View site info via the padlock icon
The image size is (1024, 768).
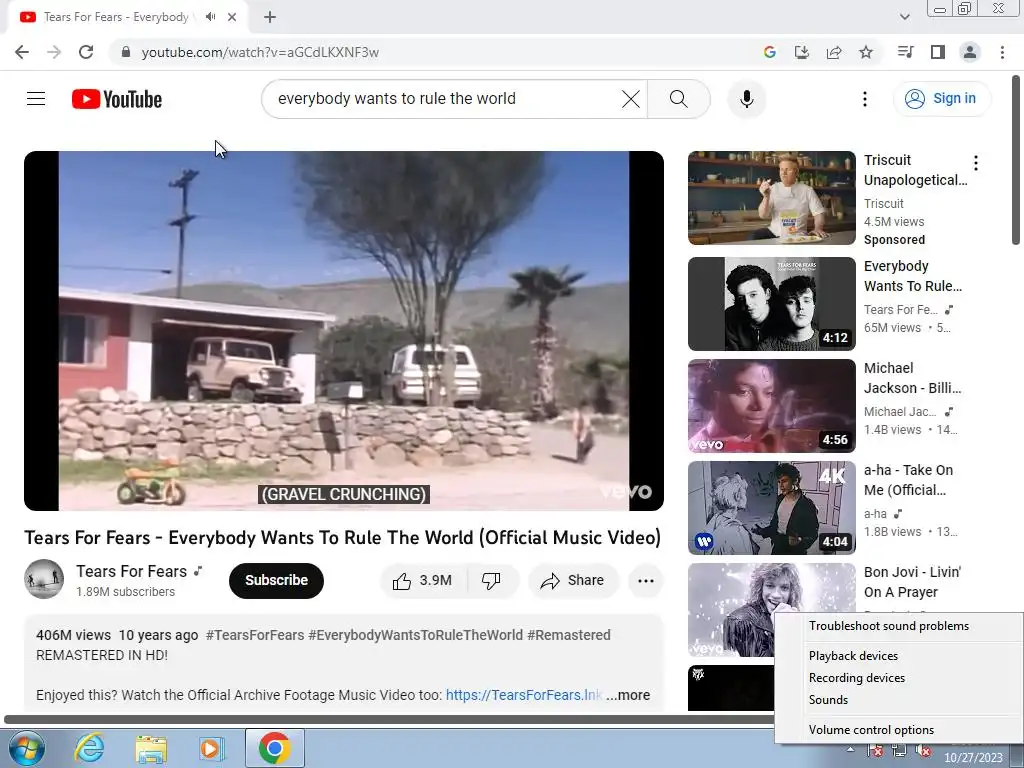click(126, 52)
